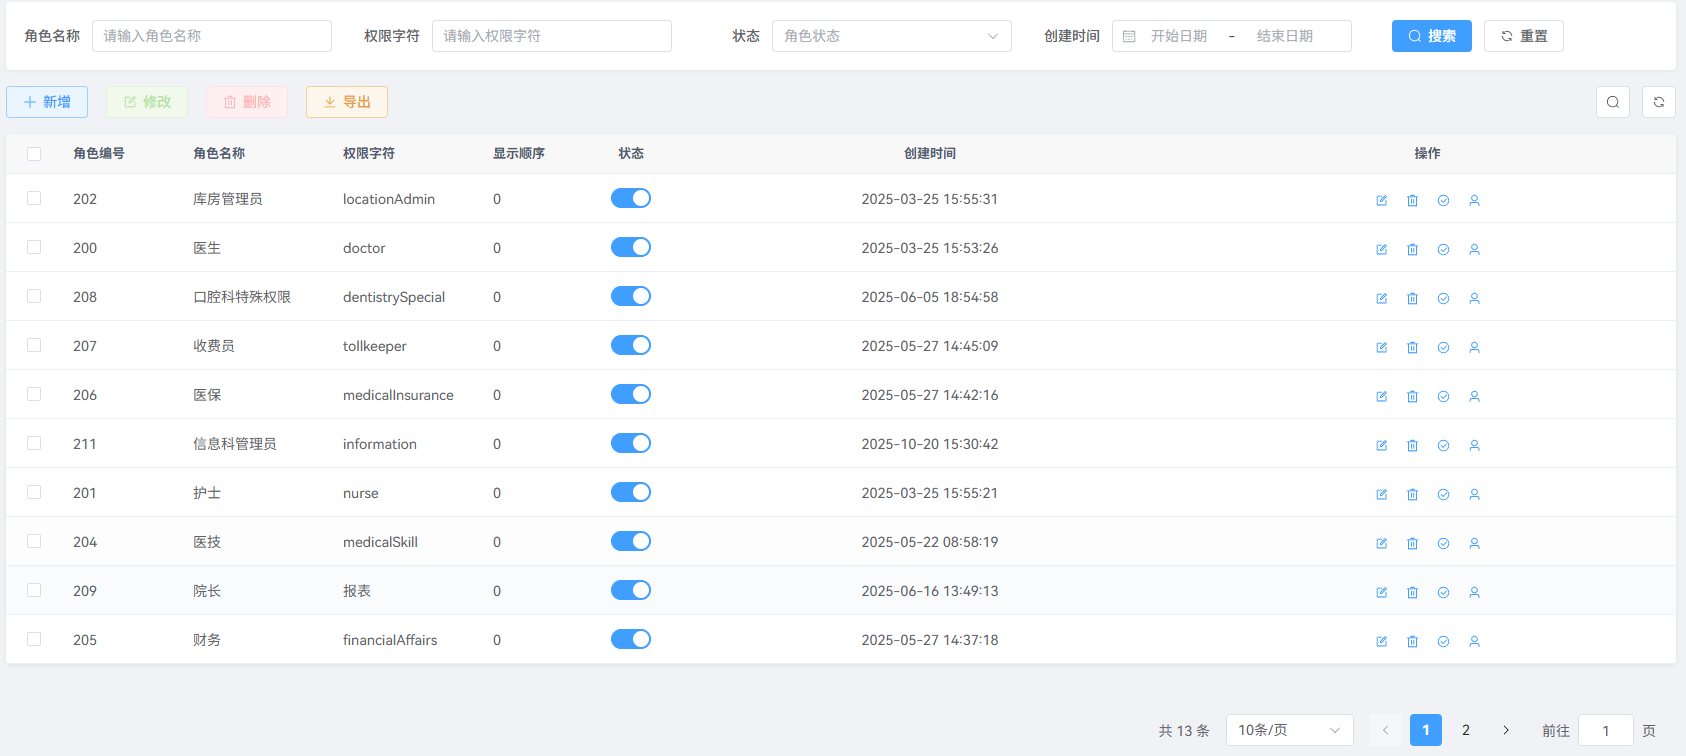1686x756 pixels.
Task: Open data permission icon for 库房管理员 row
Action: coord(1443,200)
